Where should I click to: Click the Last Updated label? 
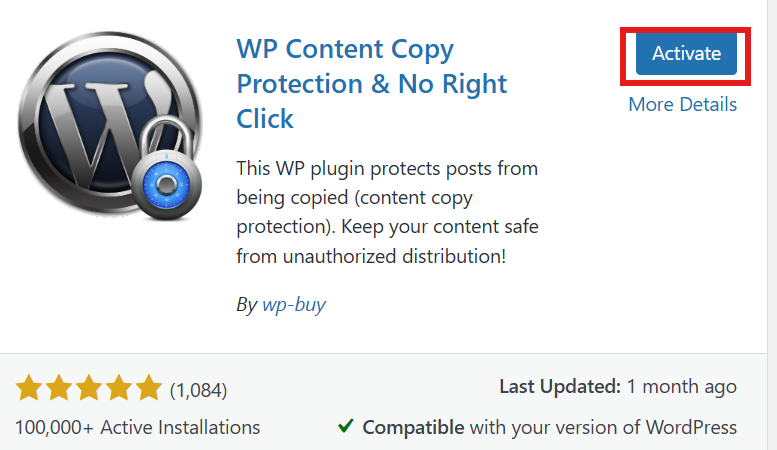pyautogui.click(x=560, y=387)
